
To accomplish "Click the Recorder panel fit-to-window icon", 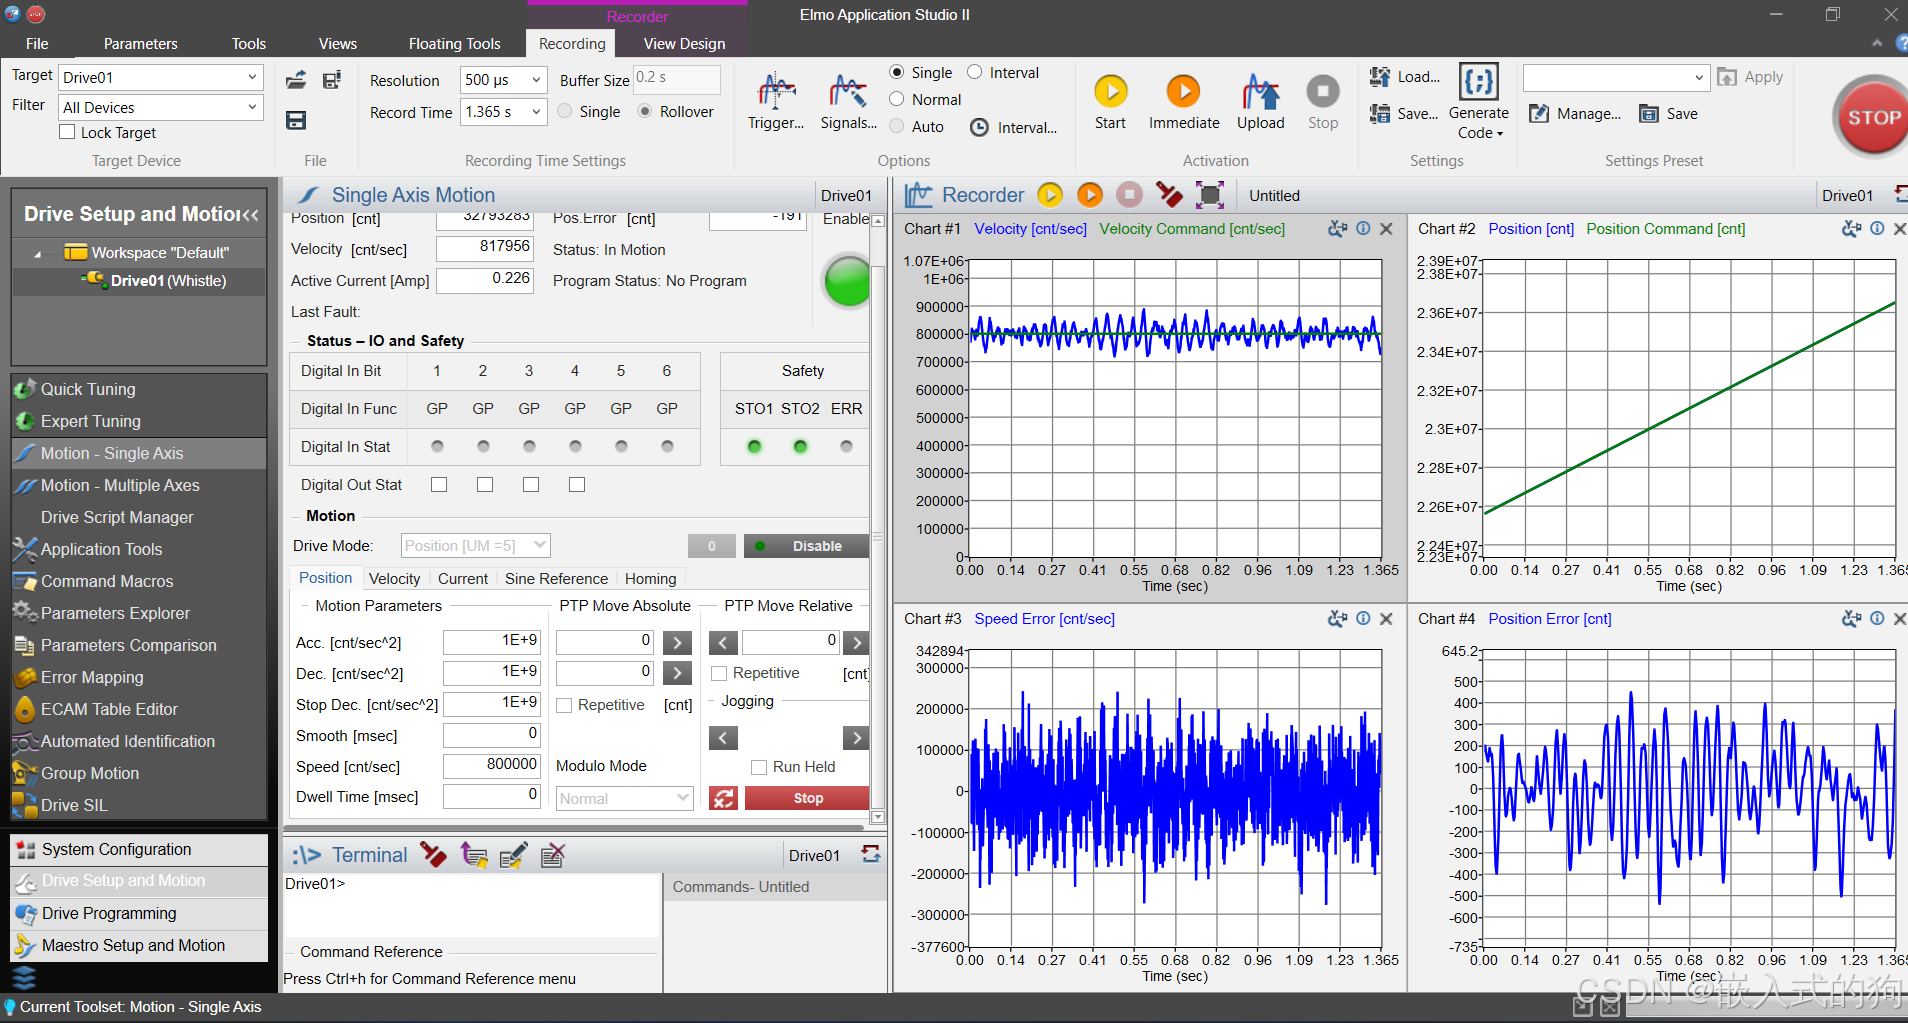I will [1210, 195].
